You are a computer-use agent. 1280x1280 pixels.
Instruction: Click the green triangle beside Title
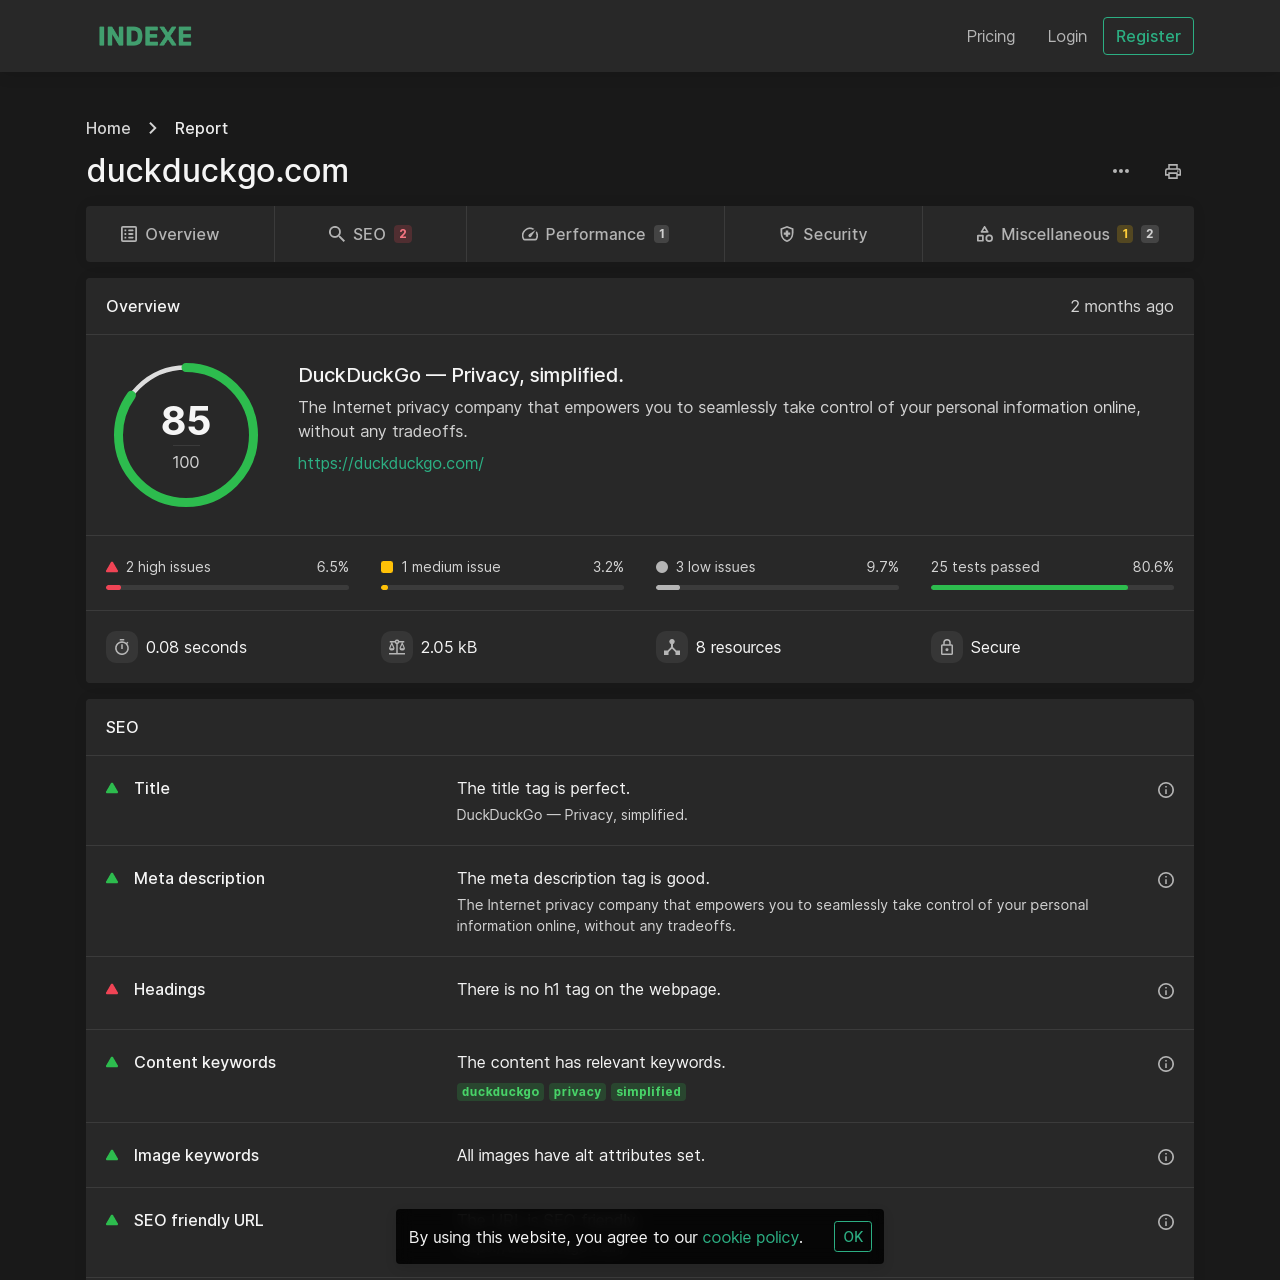coord(112,788)
